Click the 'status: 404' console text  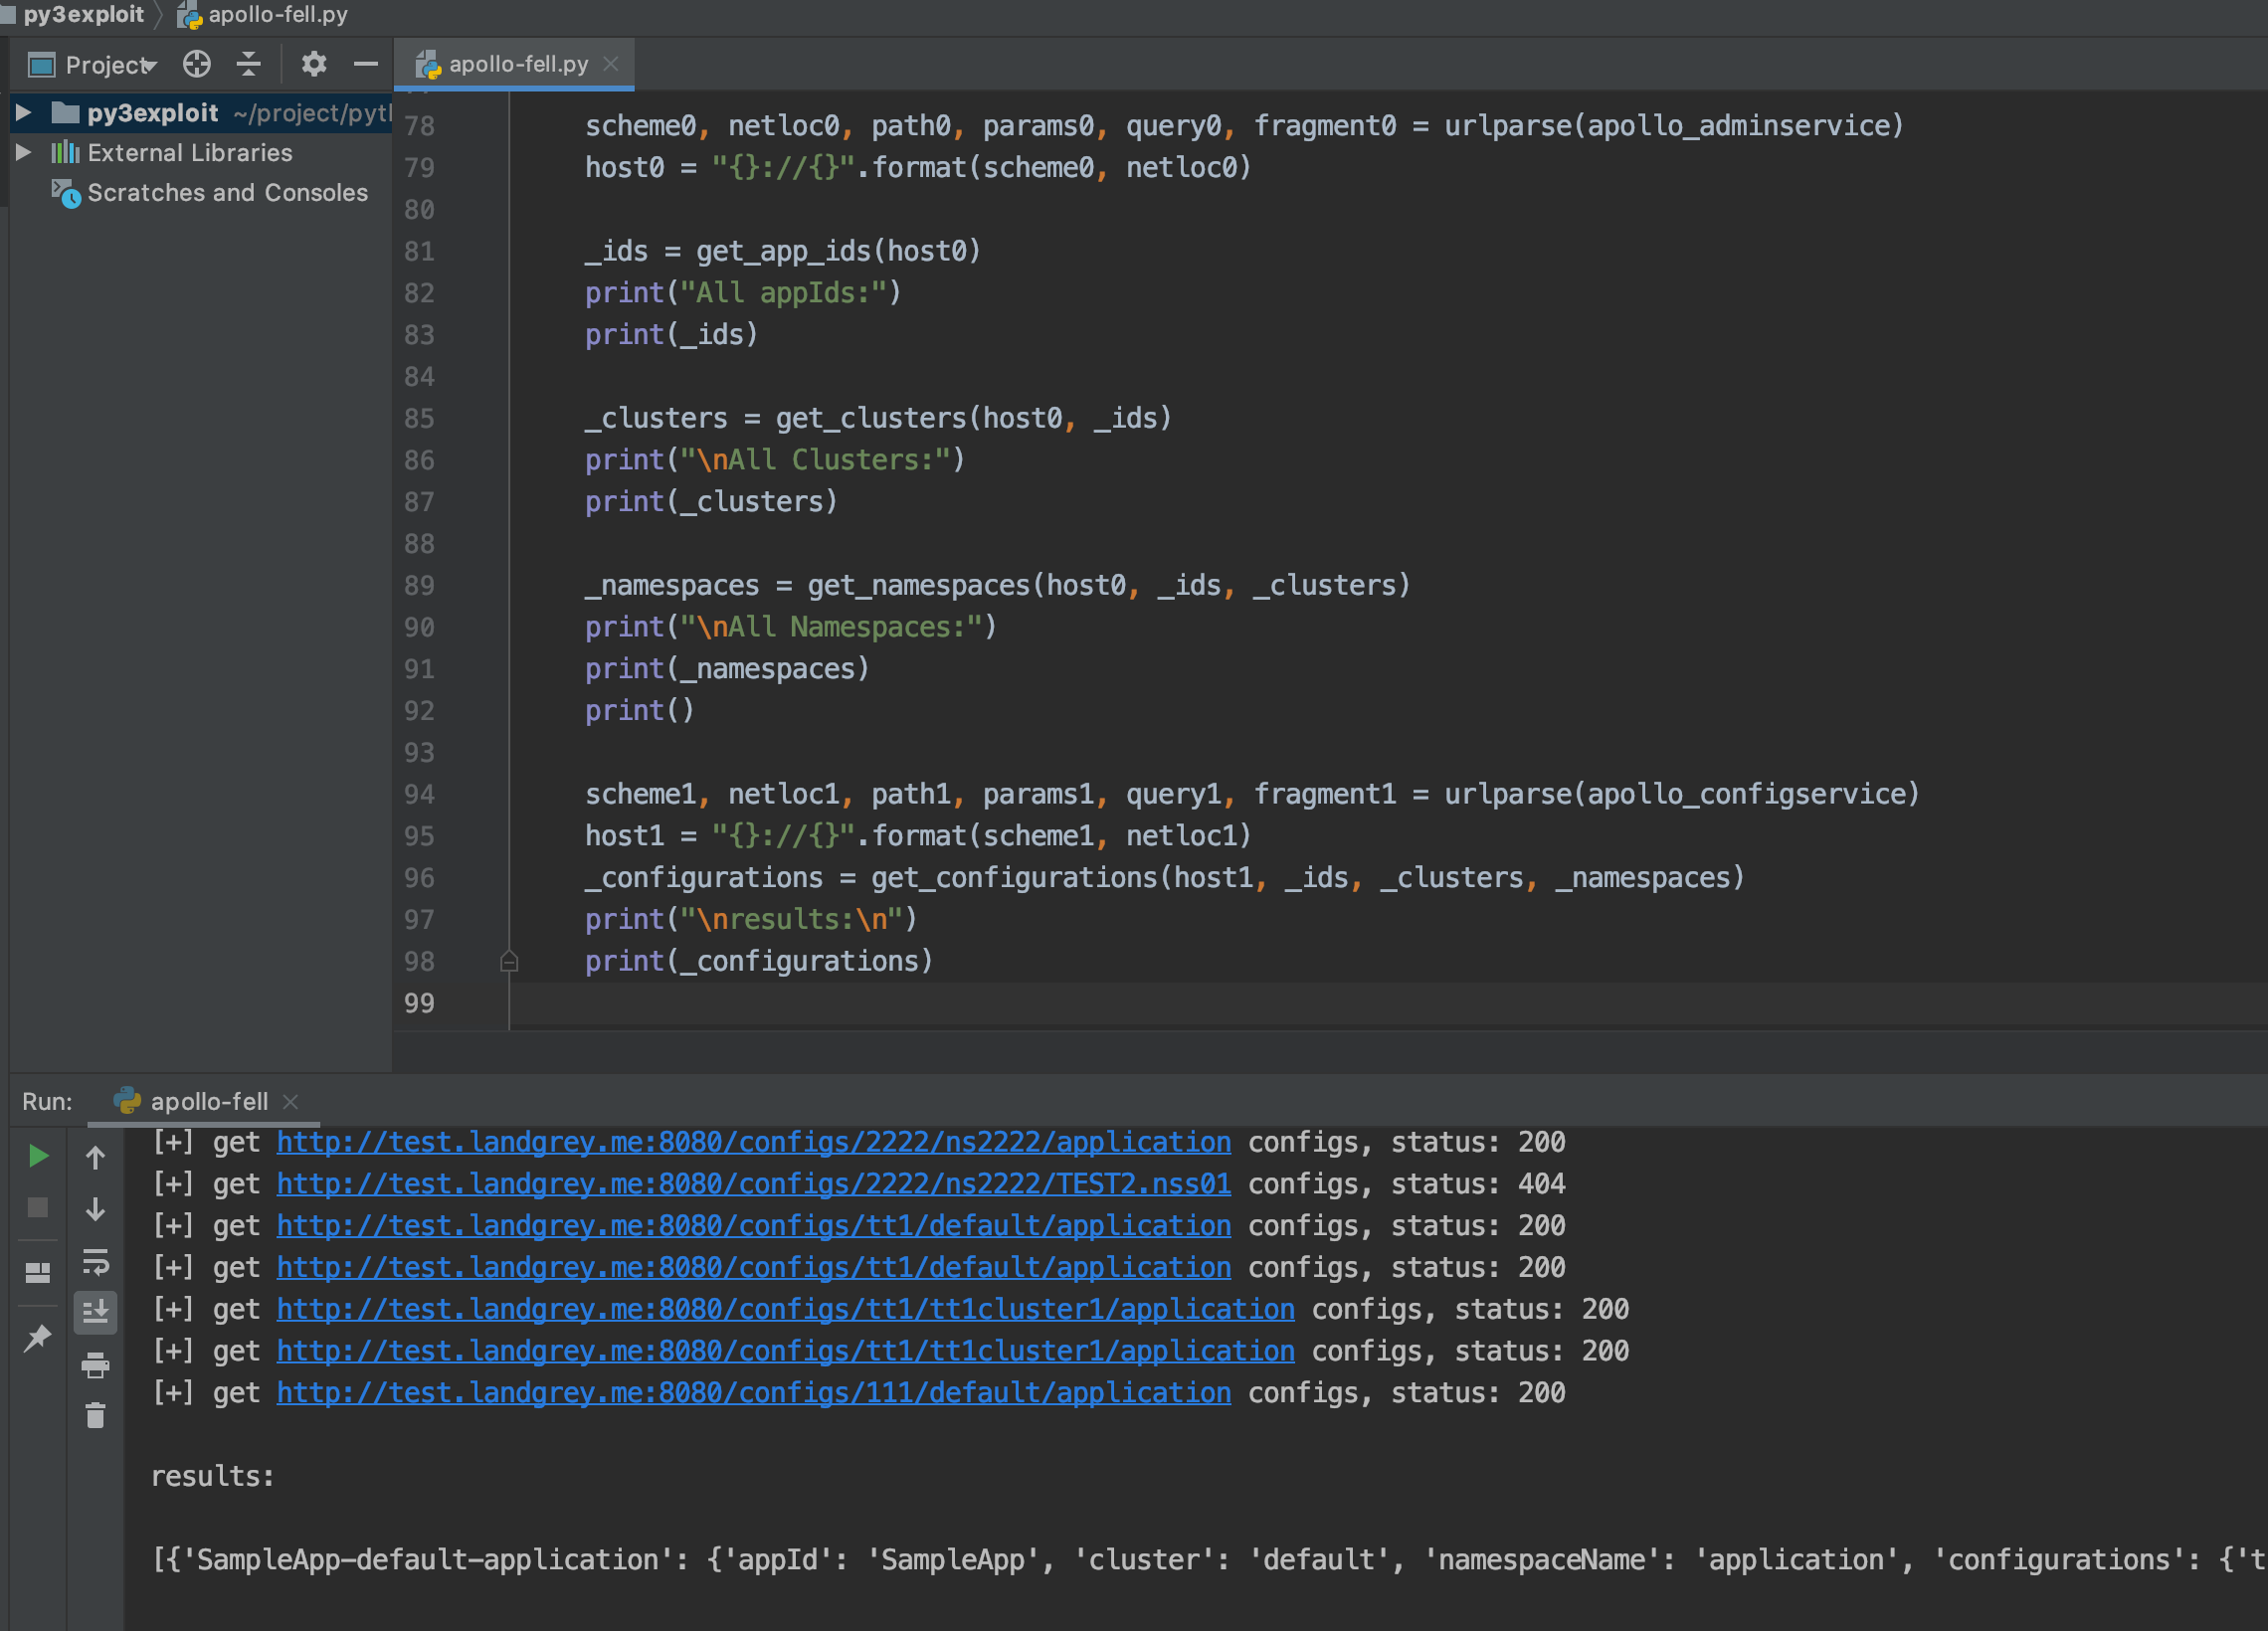(x=1477, y=1184)
